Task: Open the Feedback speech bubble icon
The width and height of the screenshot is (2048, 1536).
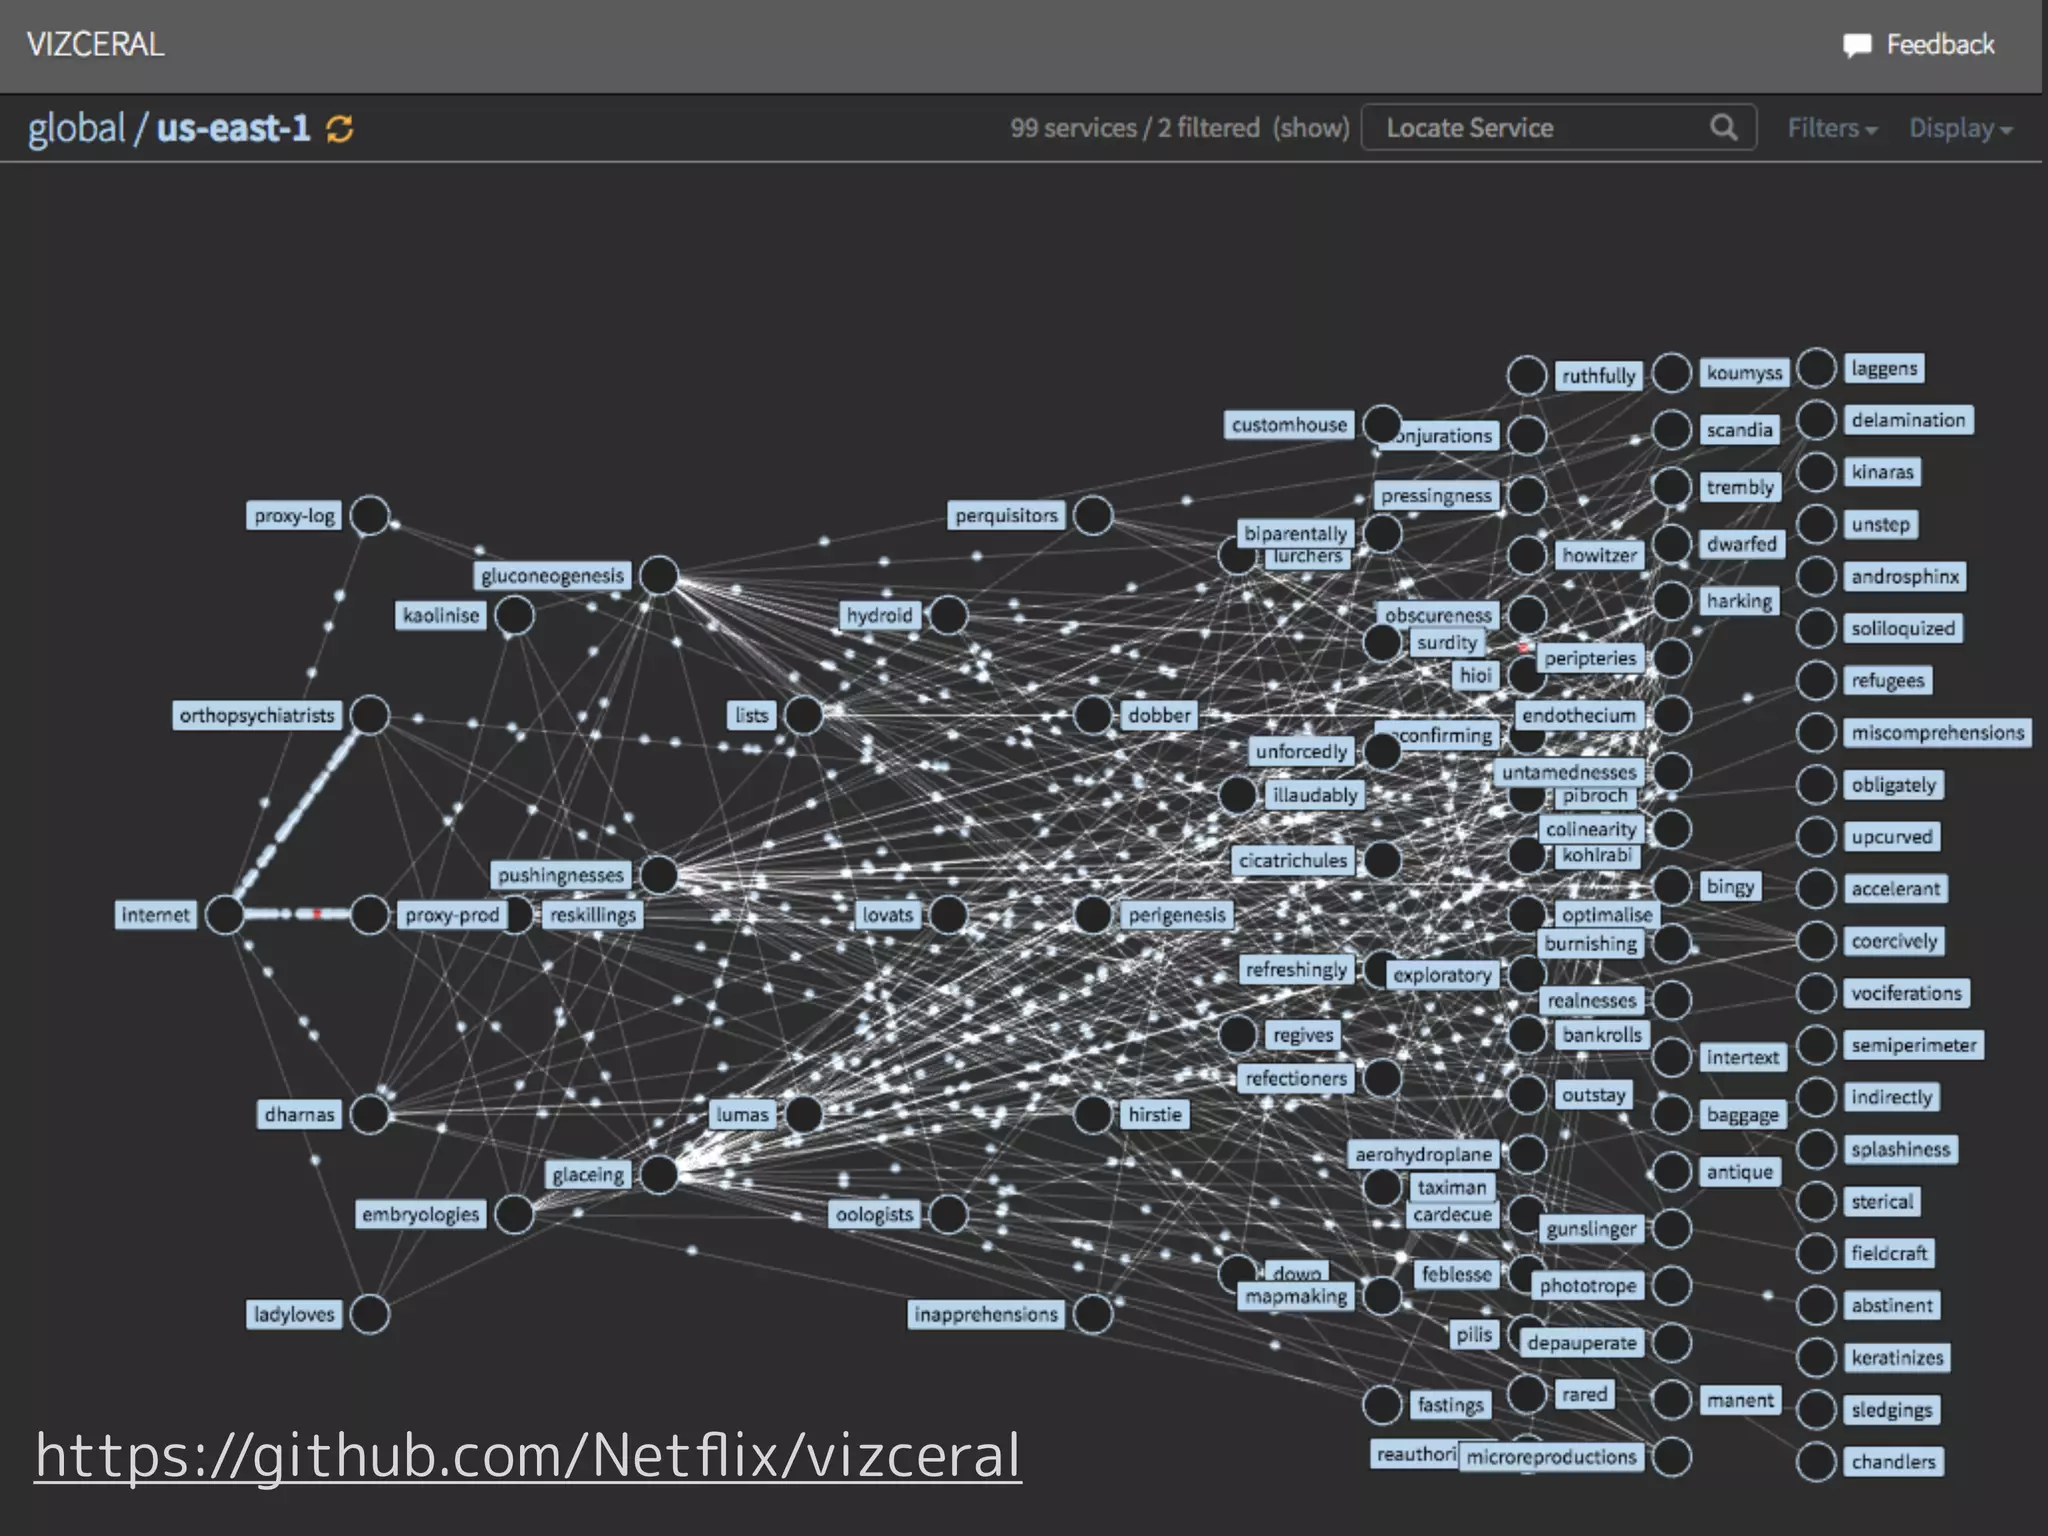Action: pyautogui.click(x=1857, y=46)
